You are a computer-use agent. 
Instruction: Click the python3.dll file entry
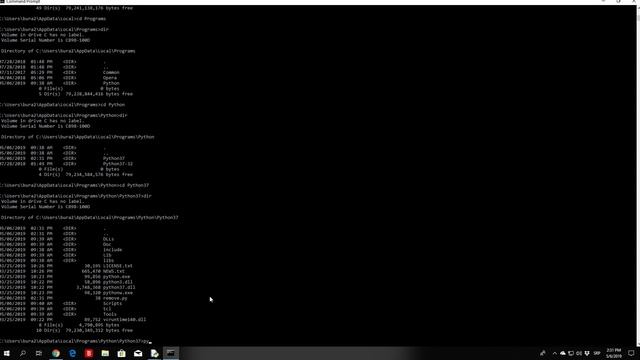pyautogui.click(x=118, y=282)
